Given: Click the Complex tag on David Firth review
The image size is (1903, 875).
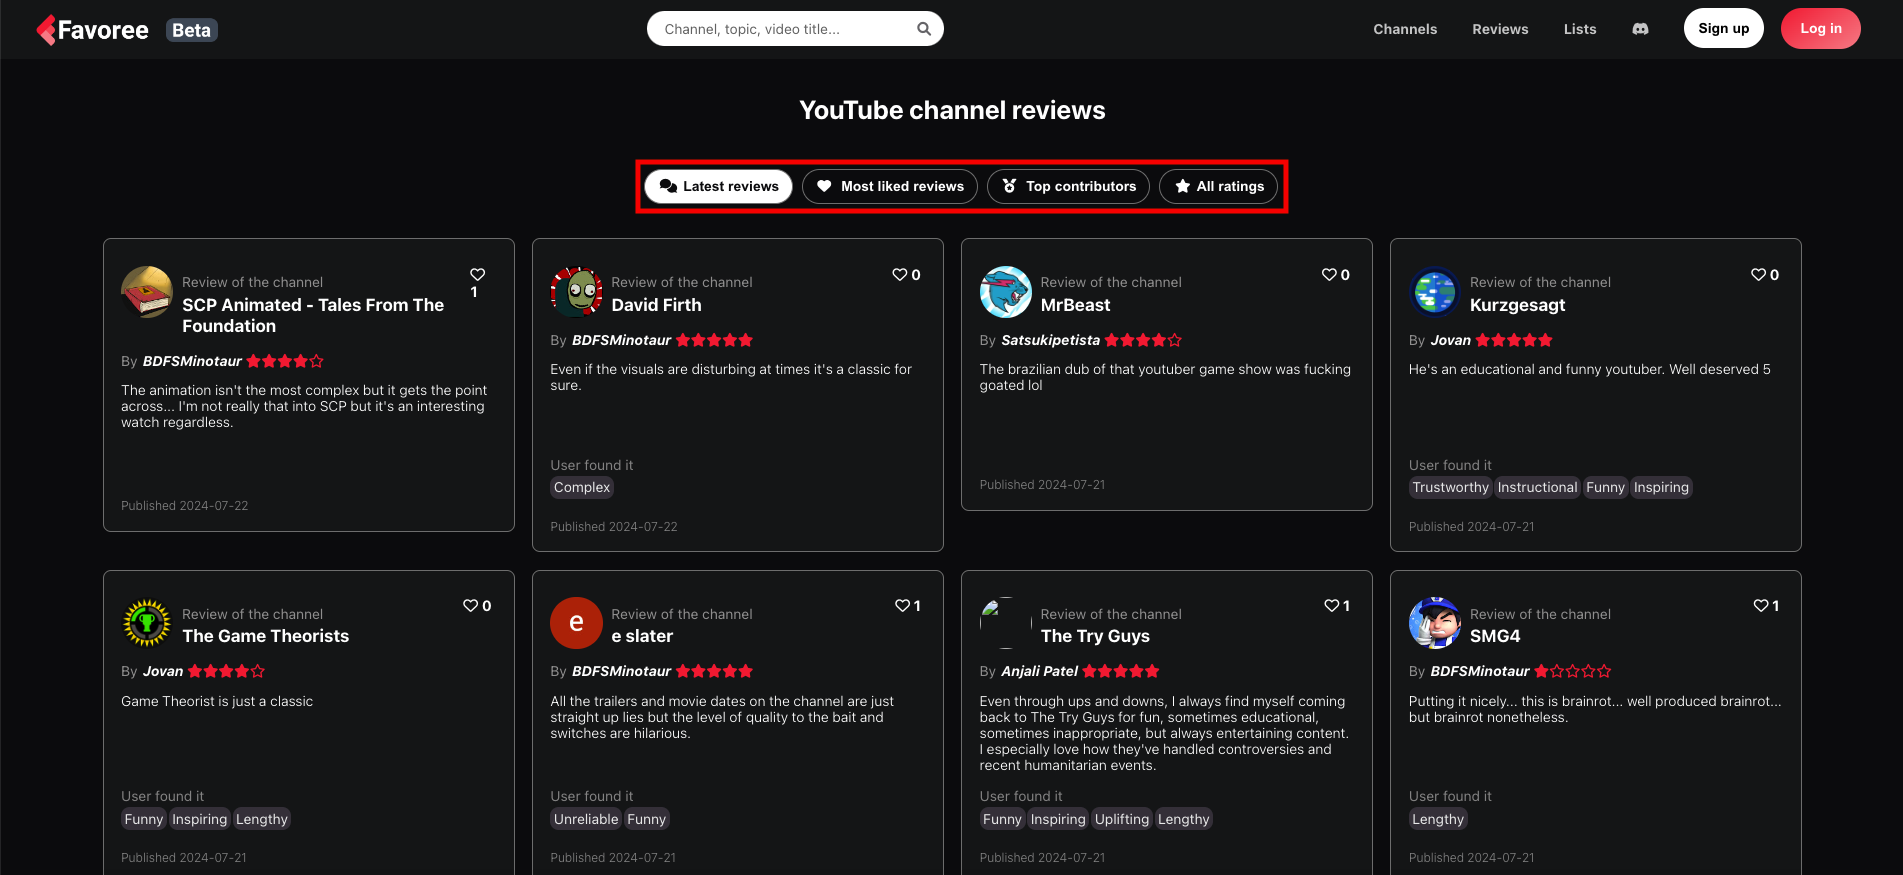Looking at the screenshot, I should pos(582,487).
